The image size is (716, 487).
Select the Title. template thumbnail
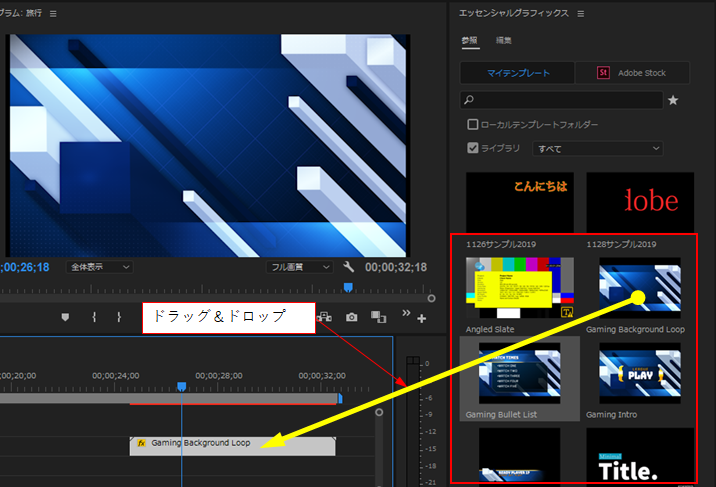point(640,455)
